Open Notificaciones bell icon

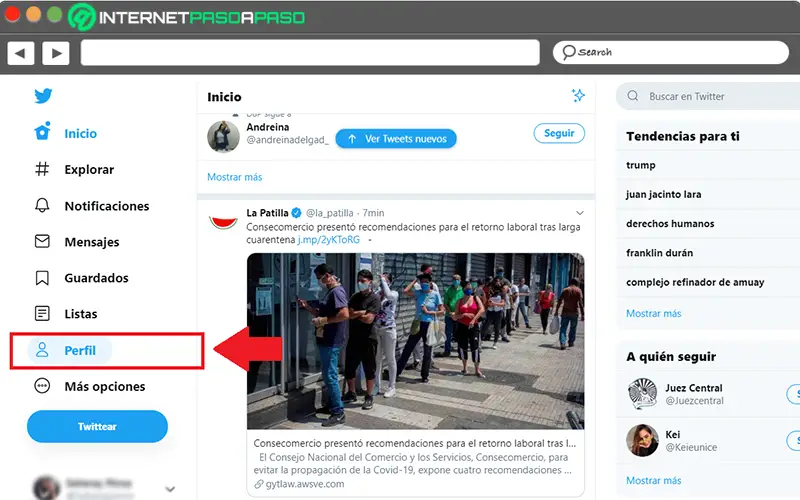(42, 205)
